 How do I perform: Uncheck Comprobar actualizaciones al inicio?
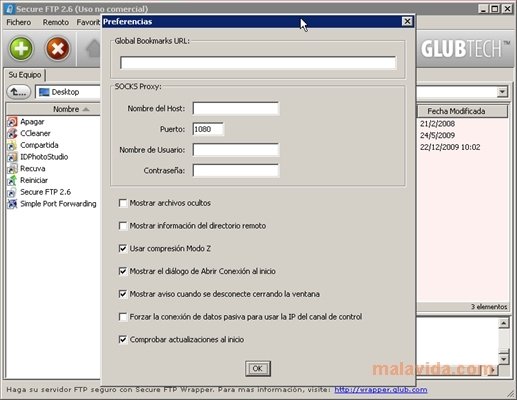(123, 339)
